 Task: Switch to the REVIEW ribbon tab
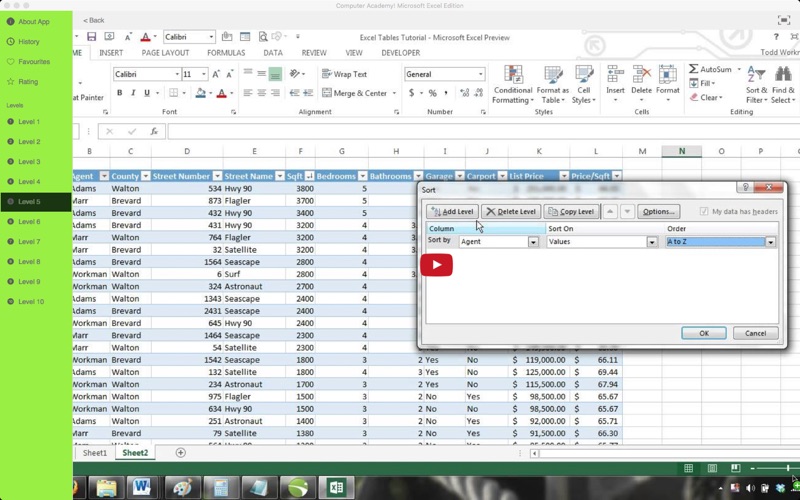[314, 53]
